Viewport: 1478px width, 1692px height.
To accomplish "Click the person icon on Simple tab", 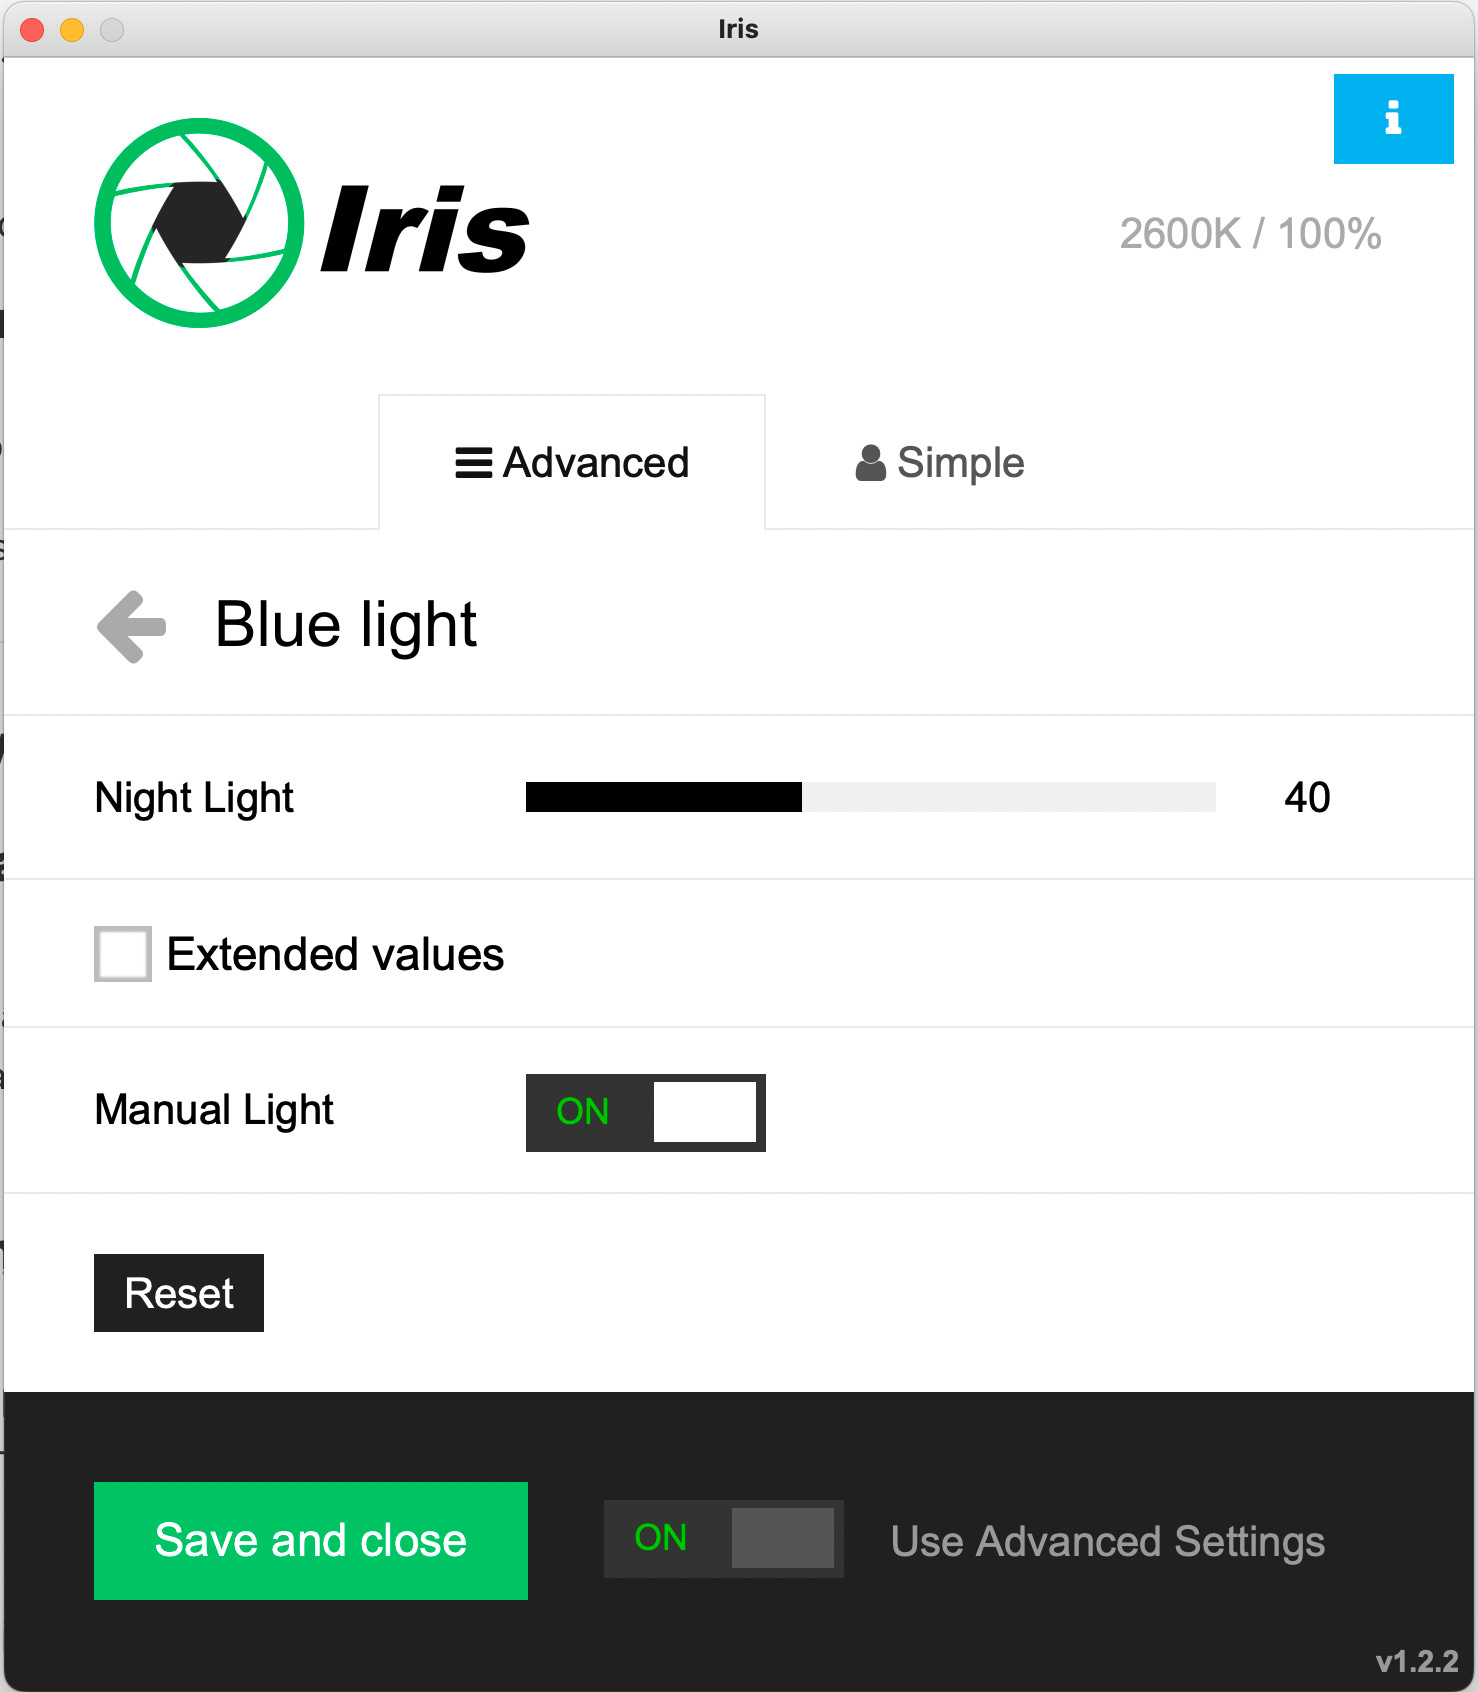I will (870, 463).
